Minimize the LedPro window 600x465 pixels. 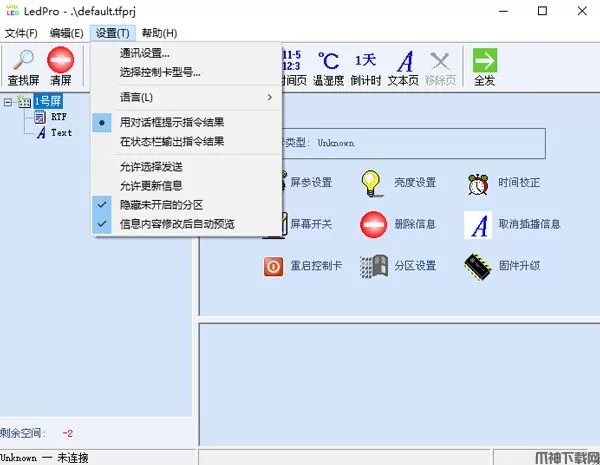(504, 11)
